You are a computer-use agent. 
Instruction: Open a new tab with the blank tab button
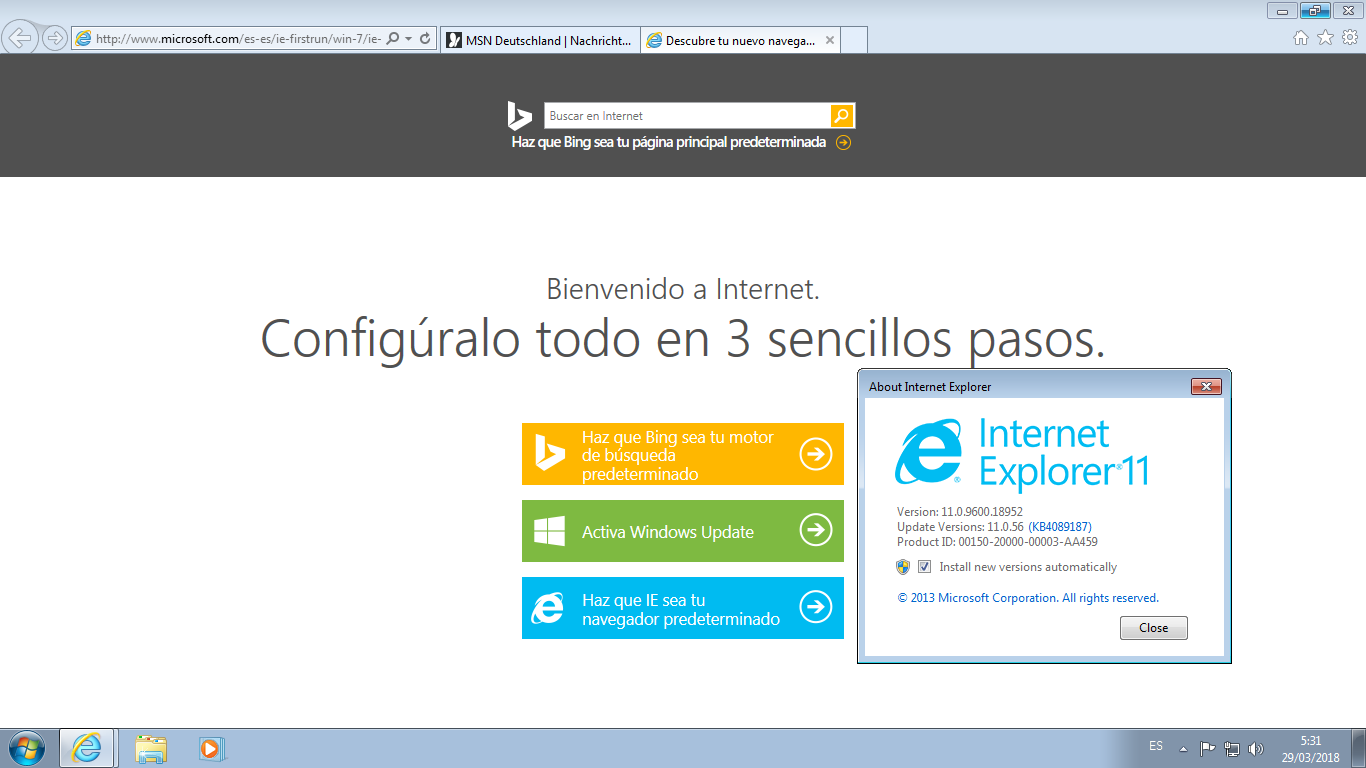(854, 40)
